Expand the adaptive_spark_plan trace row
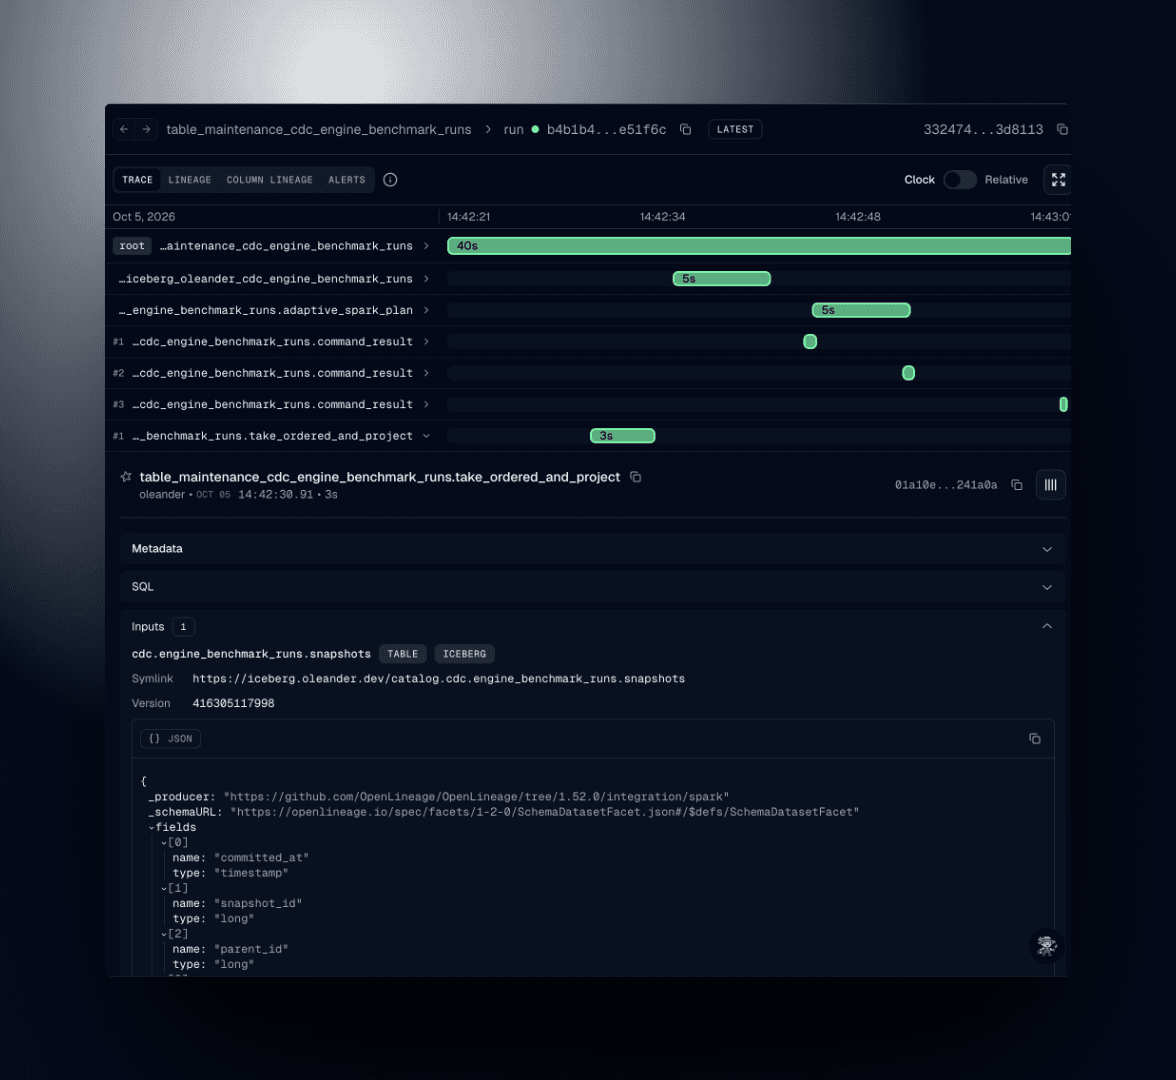 pos(426,310)
